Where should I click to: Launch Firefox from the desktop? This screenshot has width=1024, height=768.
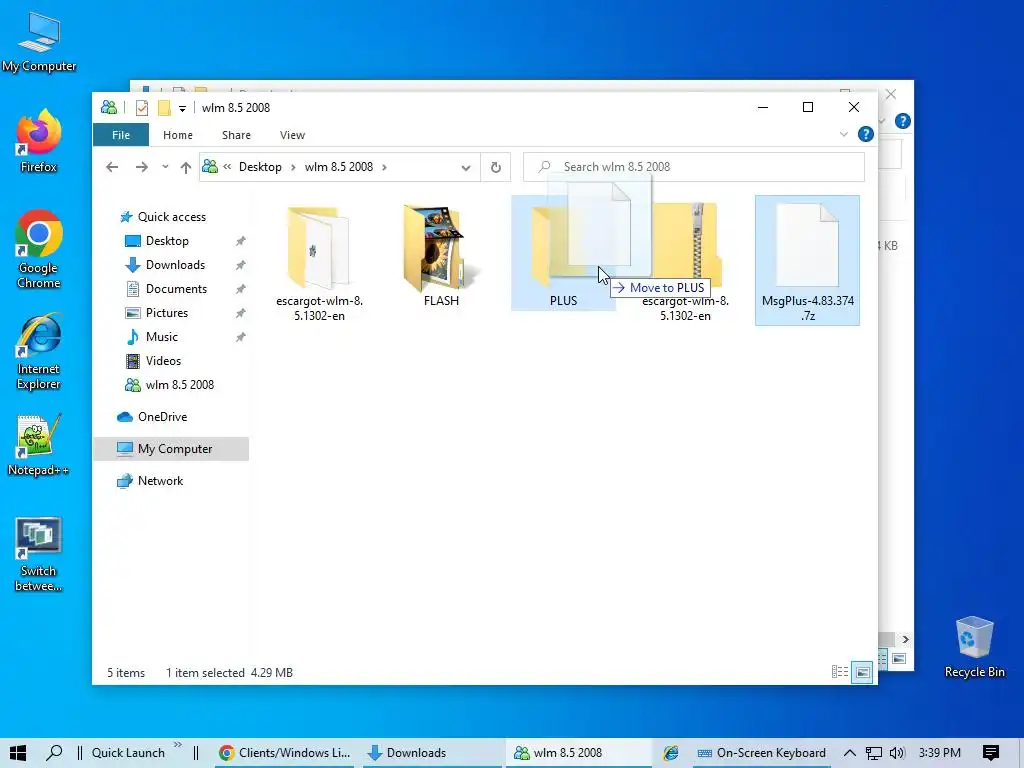[39, 141]
